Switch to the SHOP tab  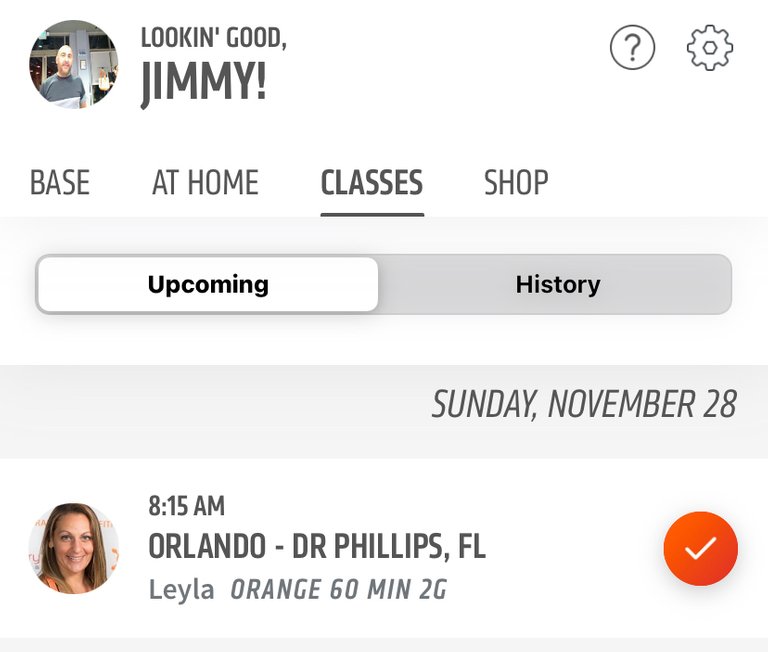516,183
